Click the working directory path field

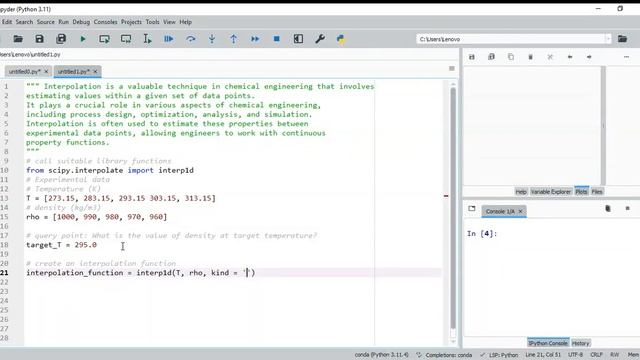pos(511,39)
